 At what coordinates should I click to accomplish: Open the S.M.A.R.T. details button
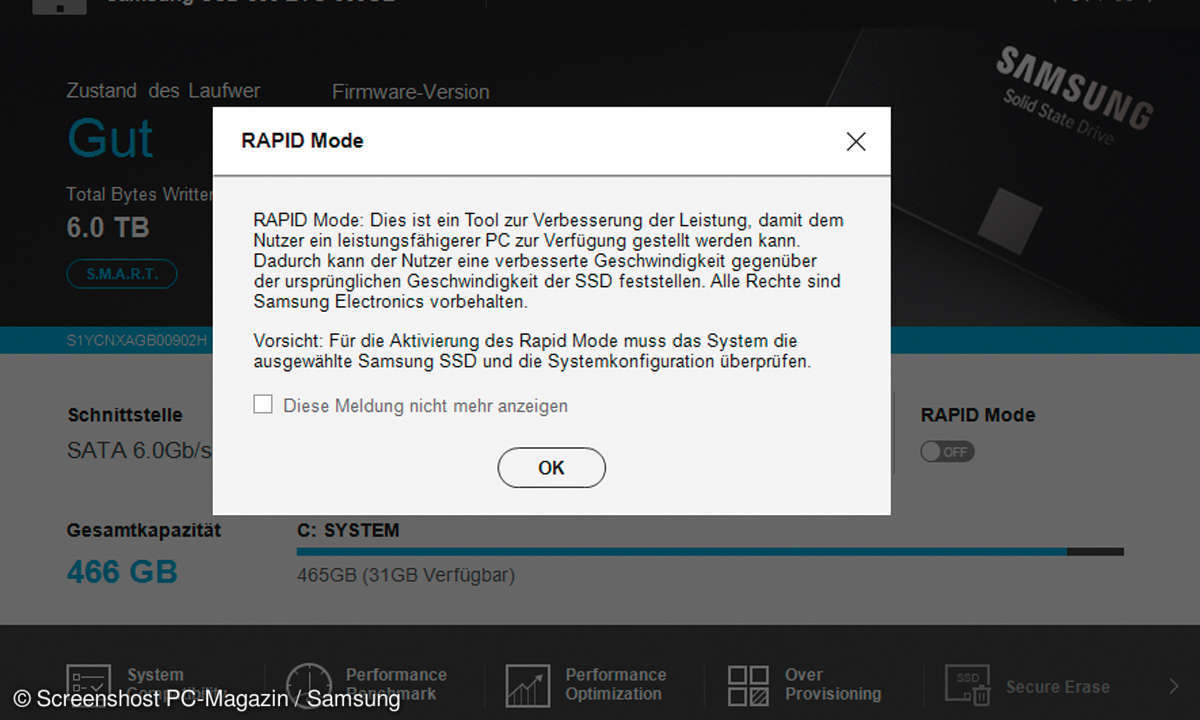(x=122, y=274)
